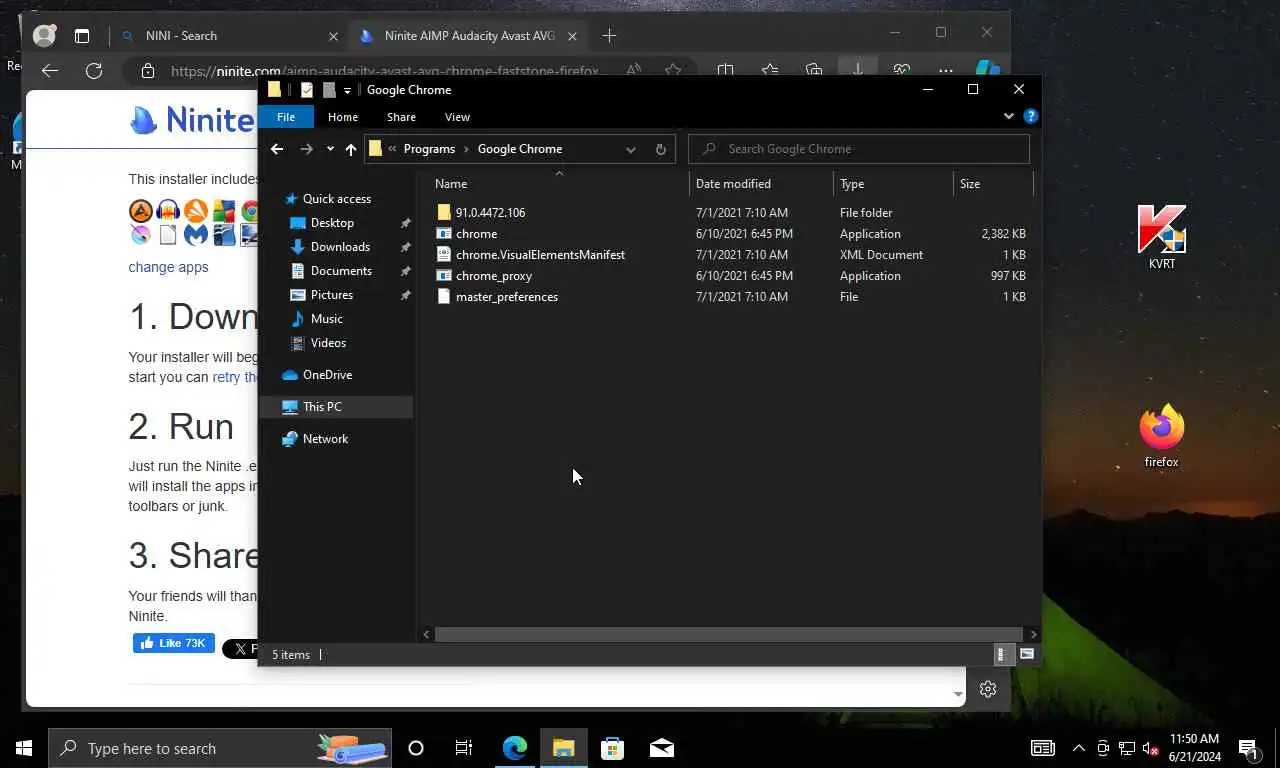Open the View ribbon tab

(x=457, y=117)
